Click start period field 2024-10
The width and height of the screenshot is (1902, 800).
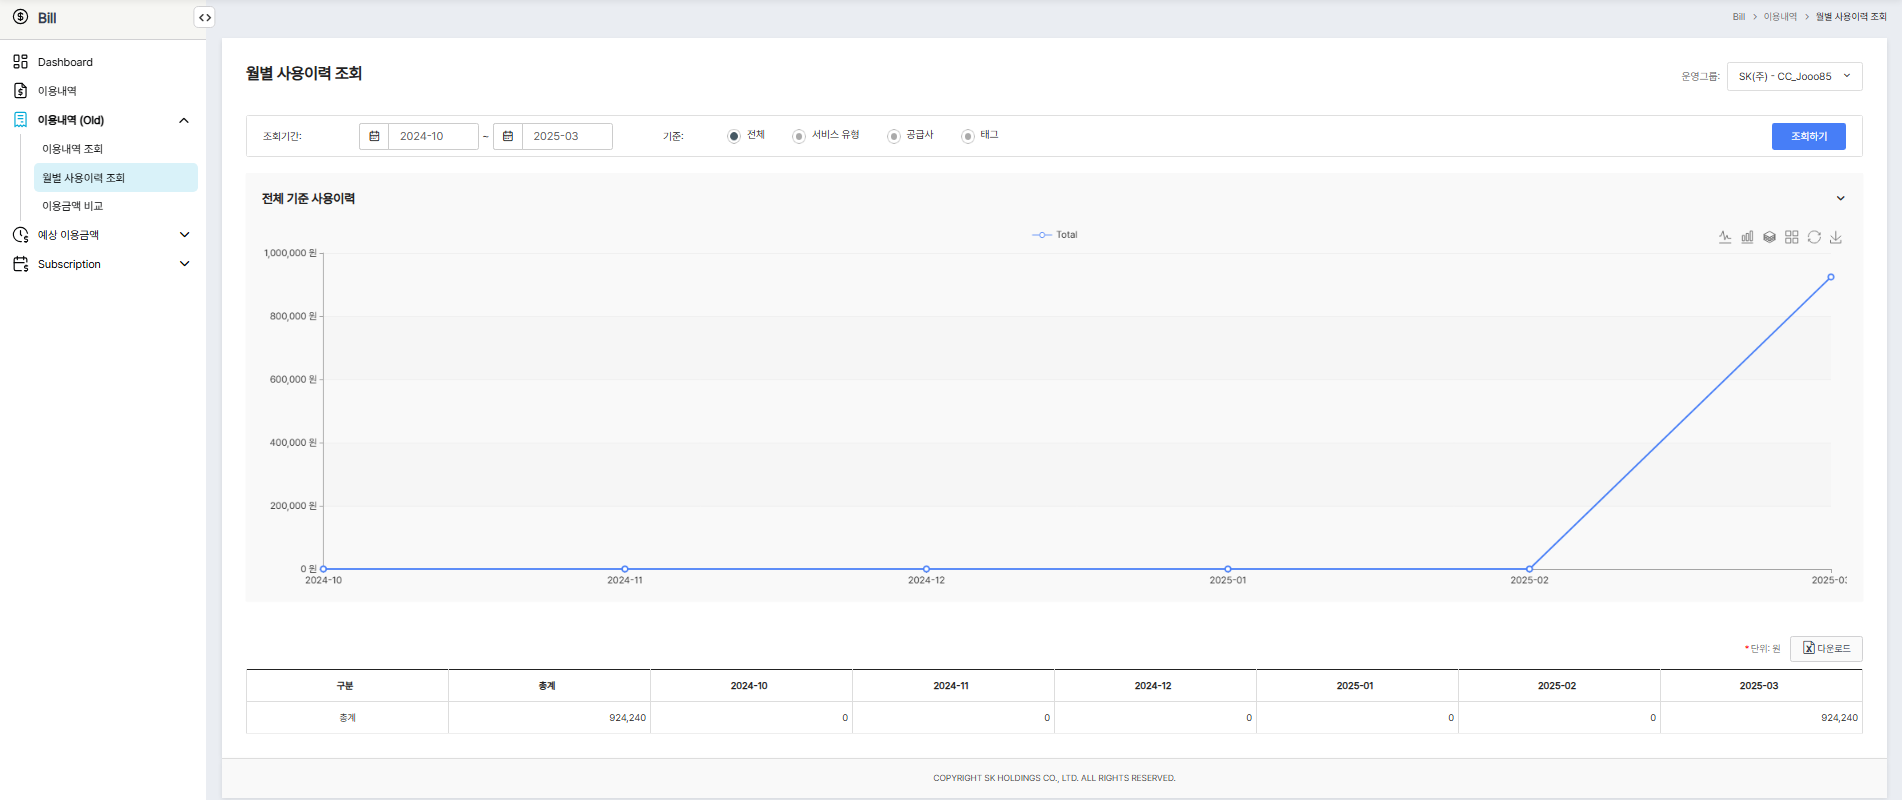[x=433, y=136]
